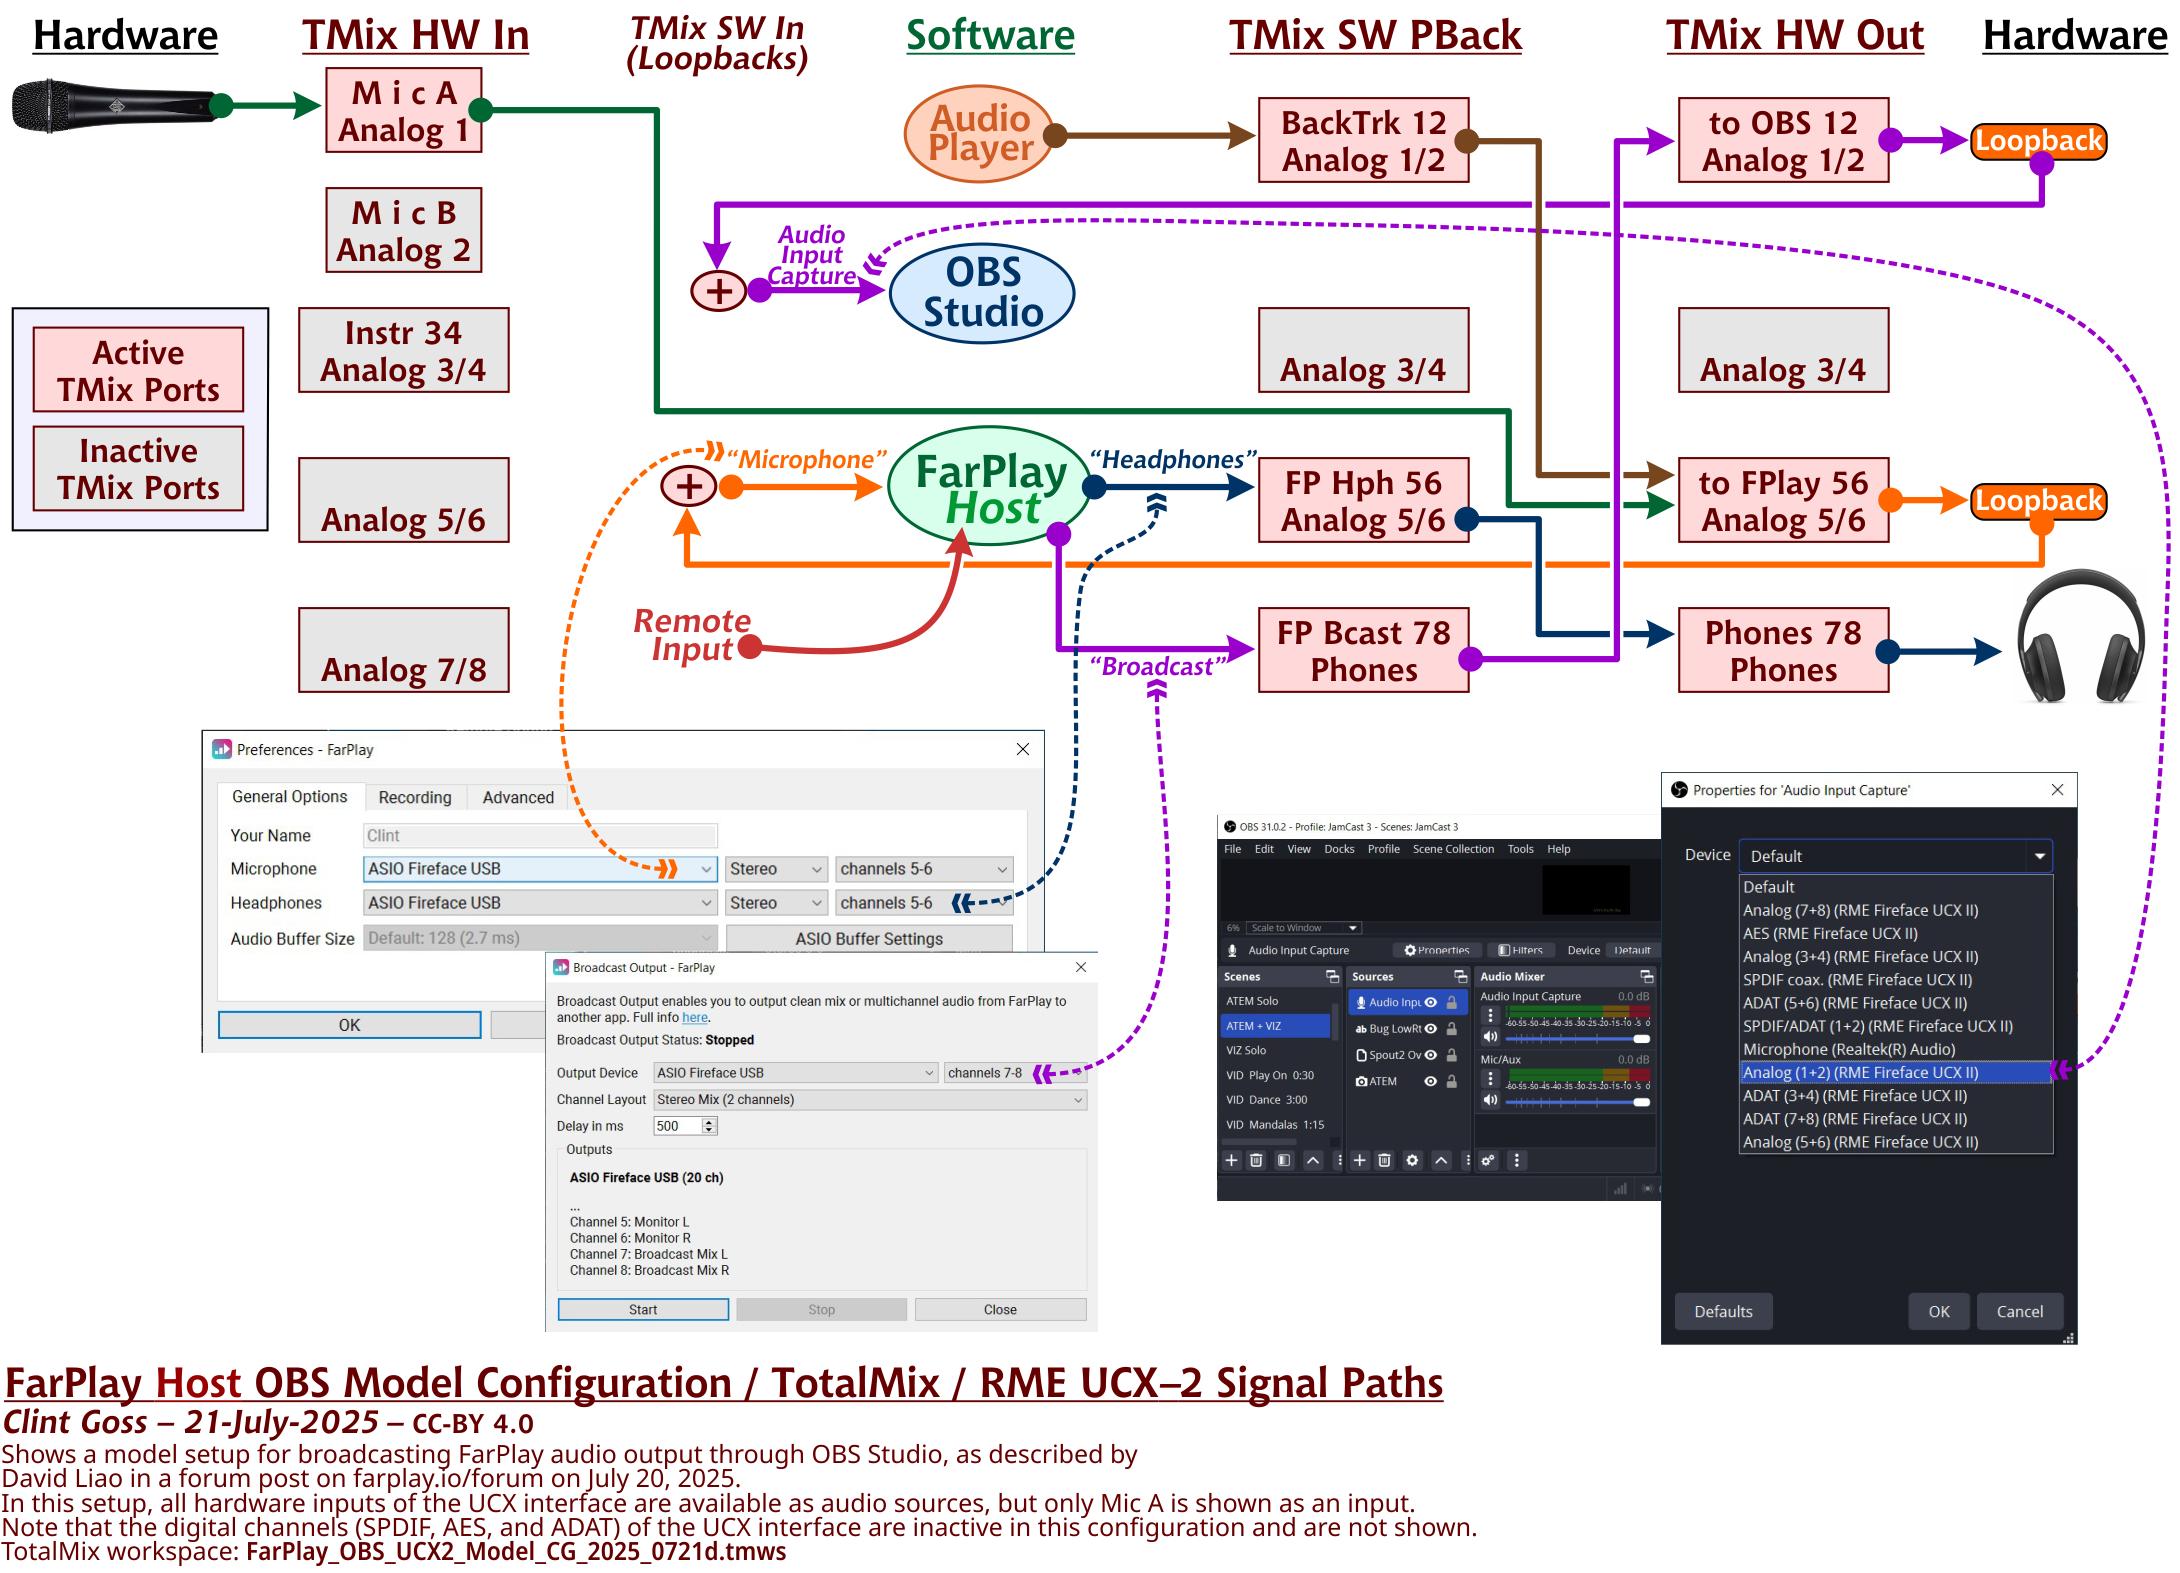Toggle lock on Bug LowRt source

point(1452,1029)
